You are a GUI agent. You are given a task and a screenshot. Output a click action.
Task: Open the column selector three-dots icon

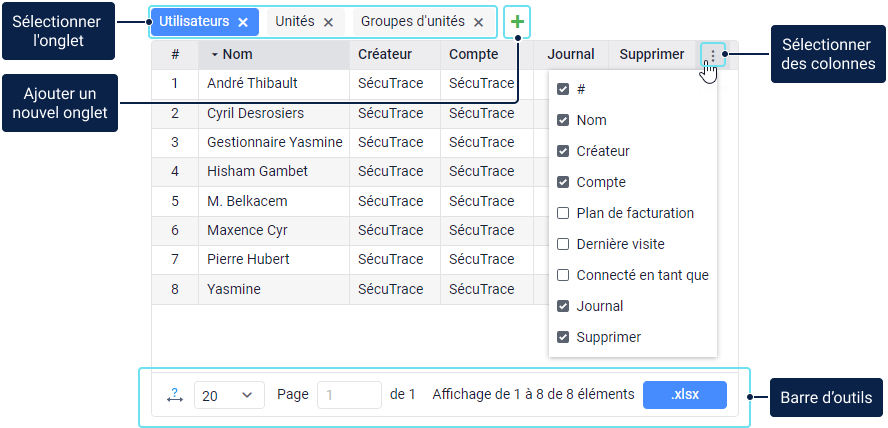tap(712, 54)
